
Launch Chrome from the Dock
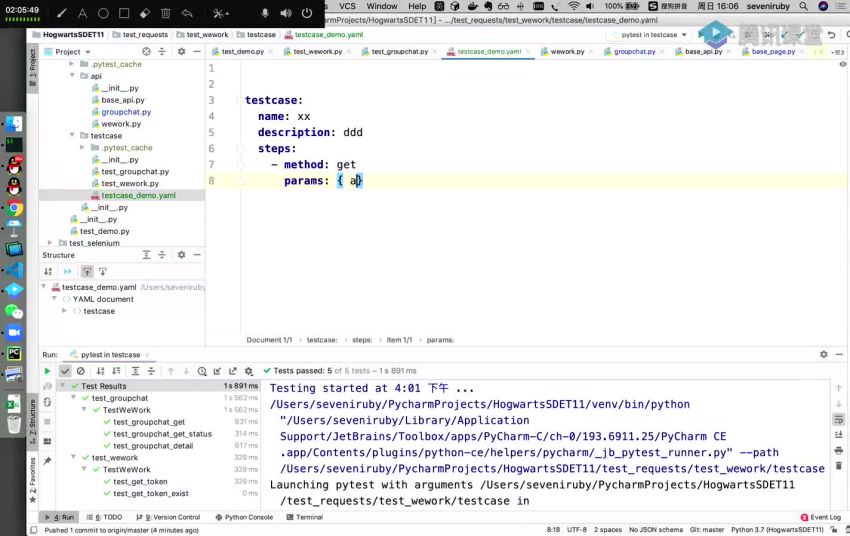pyautogui.click(x=15, y=208)
